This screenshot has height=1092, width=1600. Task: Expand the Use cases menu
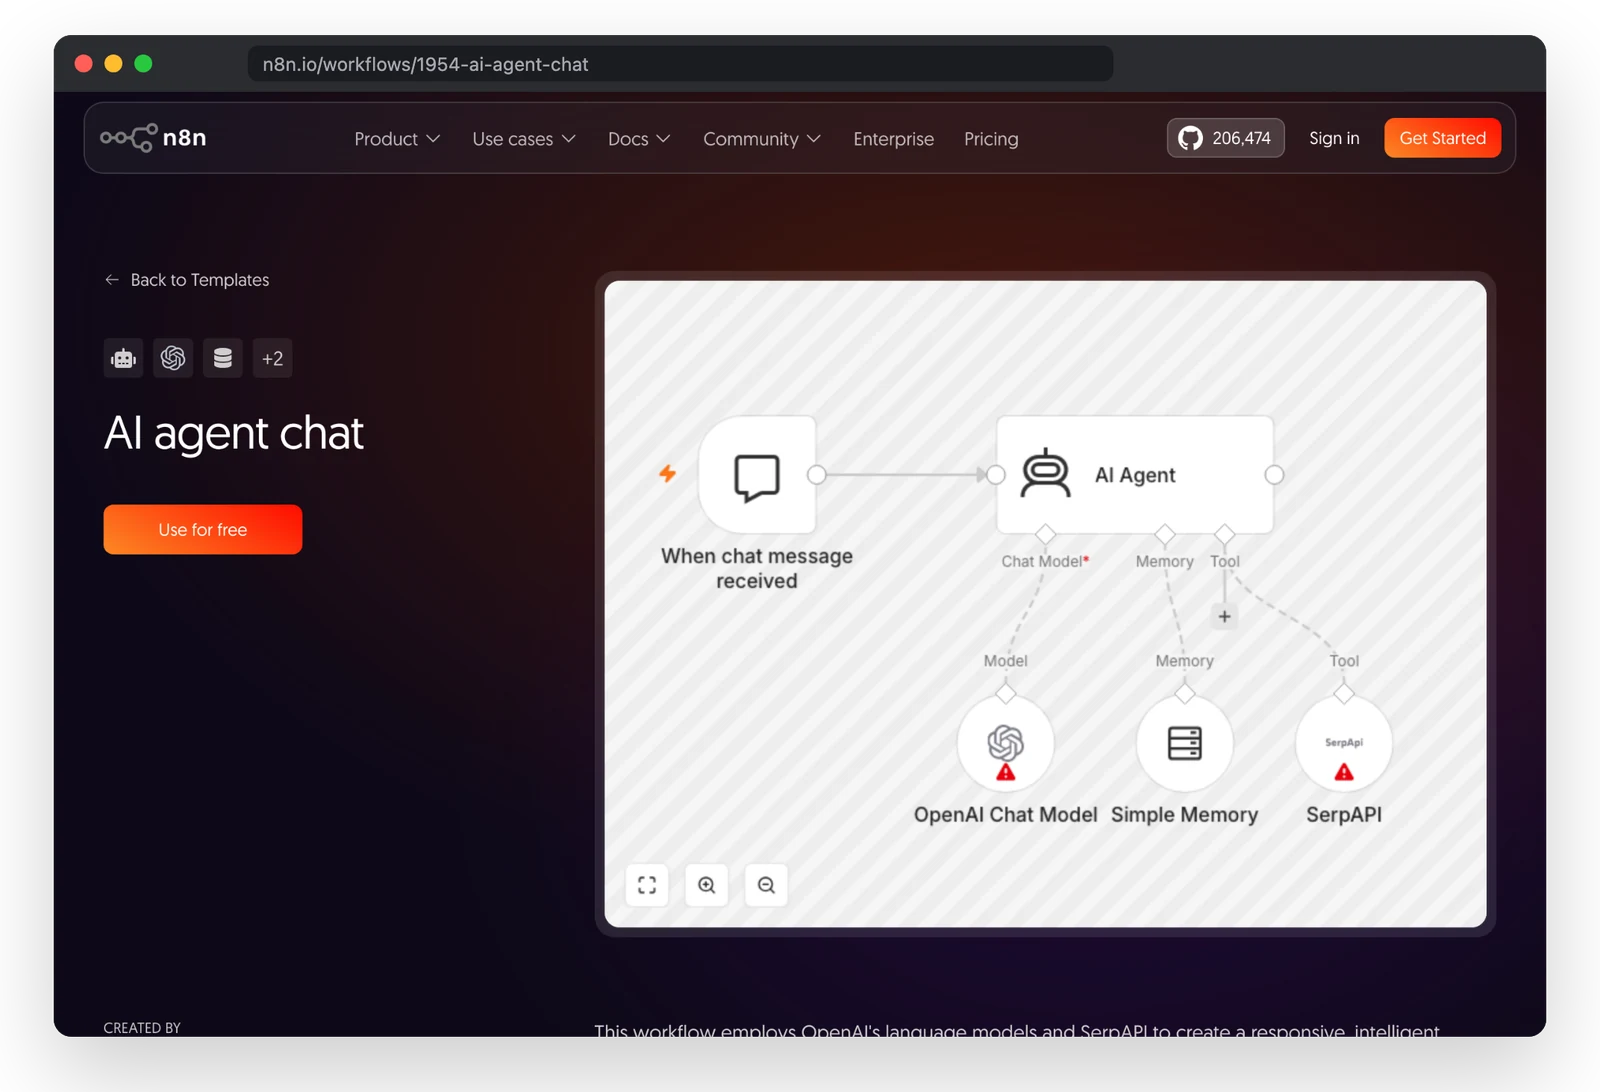click(524, 139)
